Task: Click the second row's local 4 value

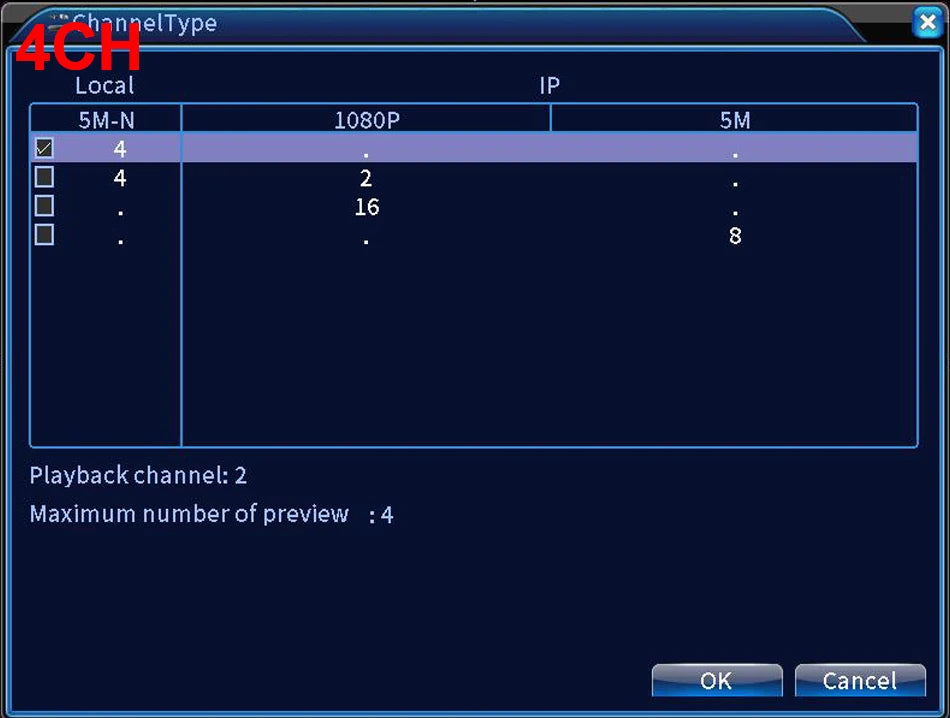Action: (120, 179)
